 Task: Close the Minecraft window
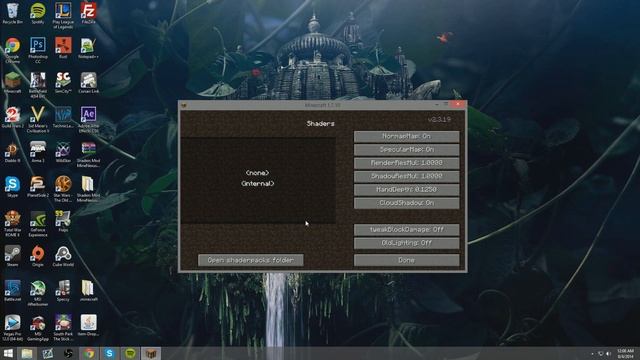click(x=458, y=104)
